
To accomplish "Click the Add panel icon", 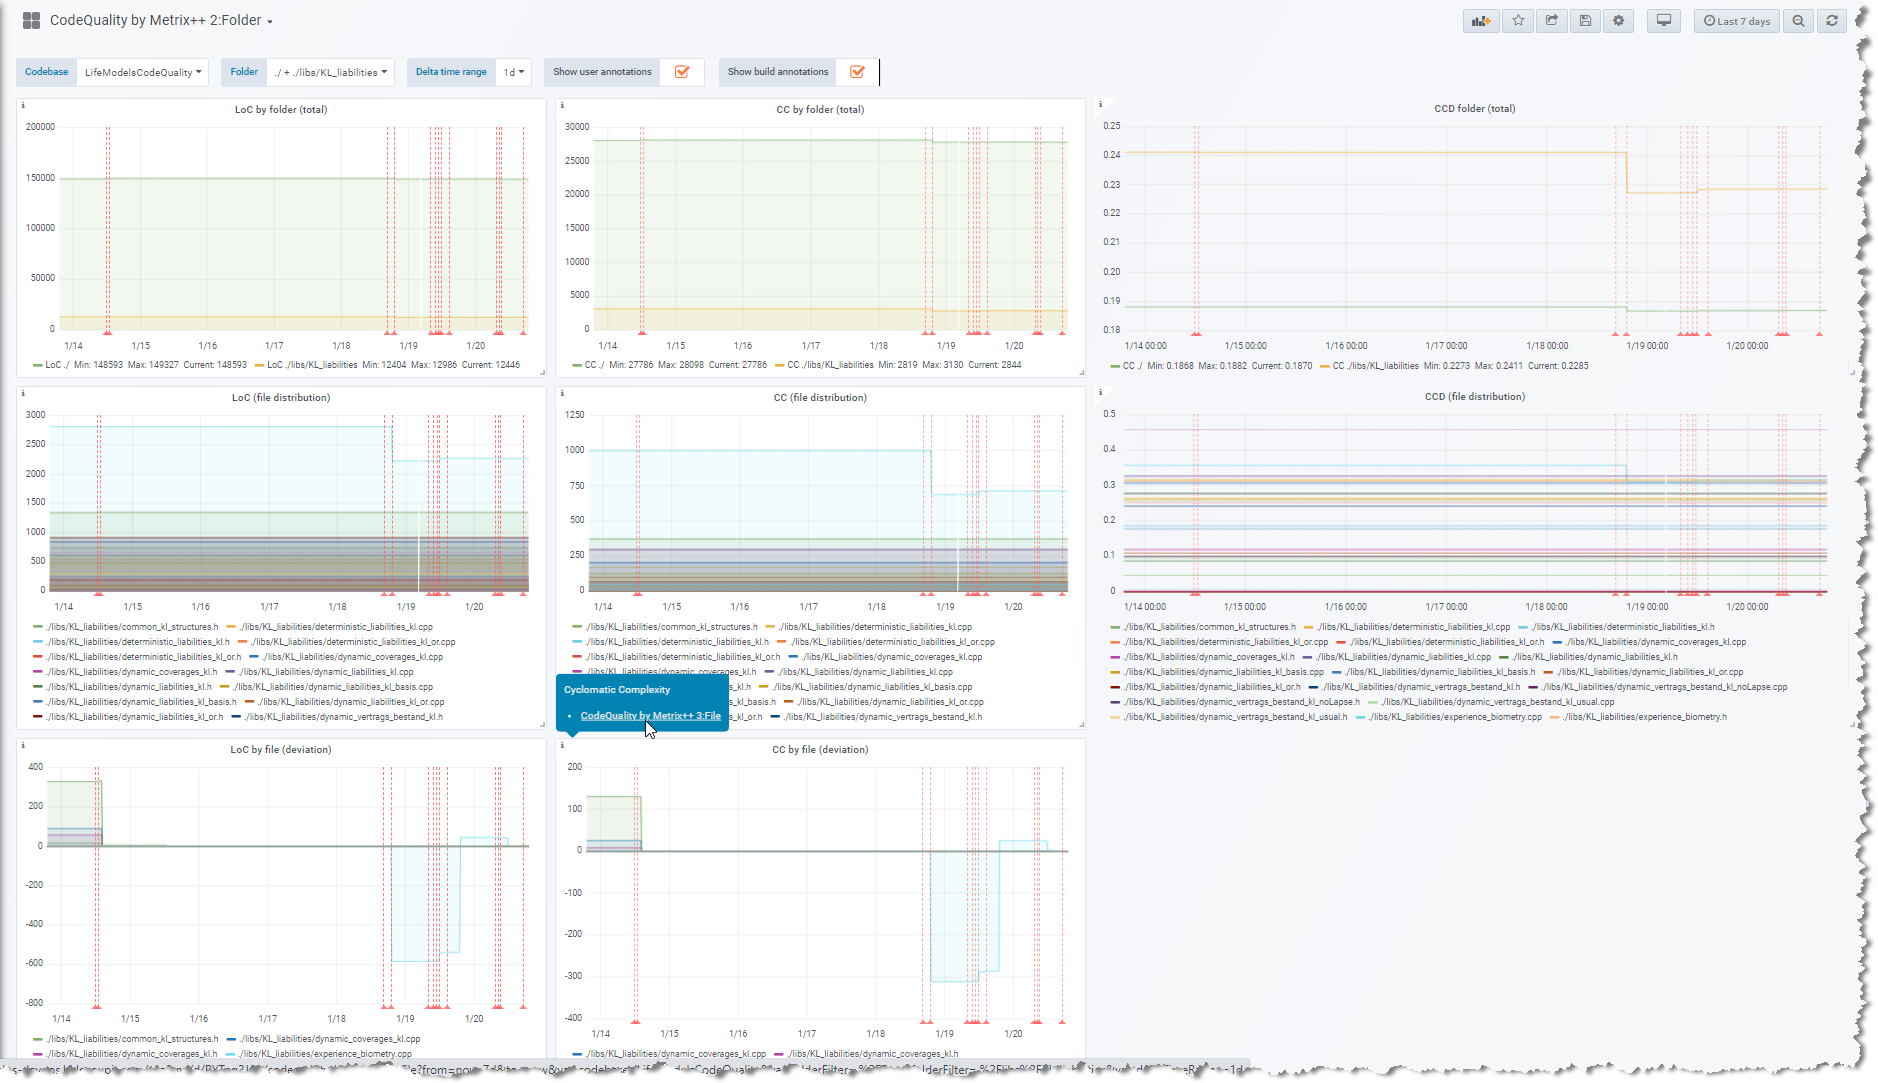I will [x=1481, y=21].
